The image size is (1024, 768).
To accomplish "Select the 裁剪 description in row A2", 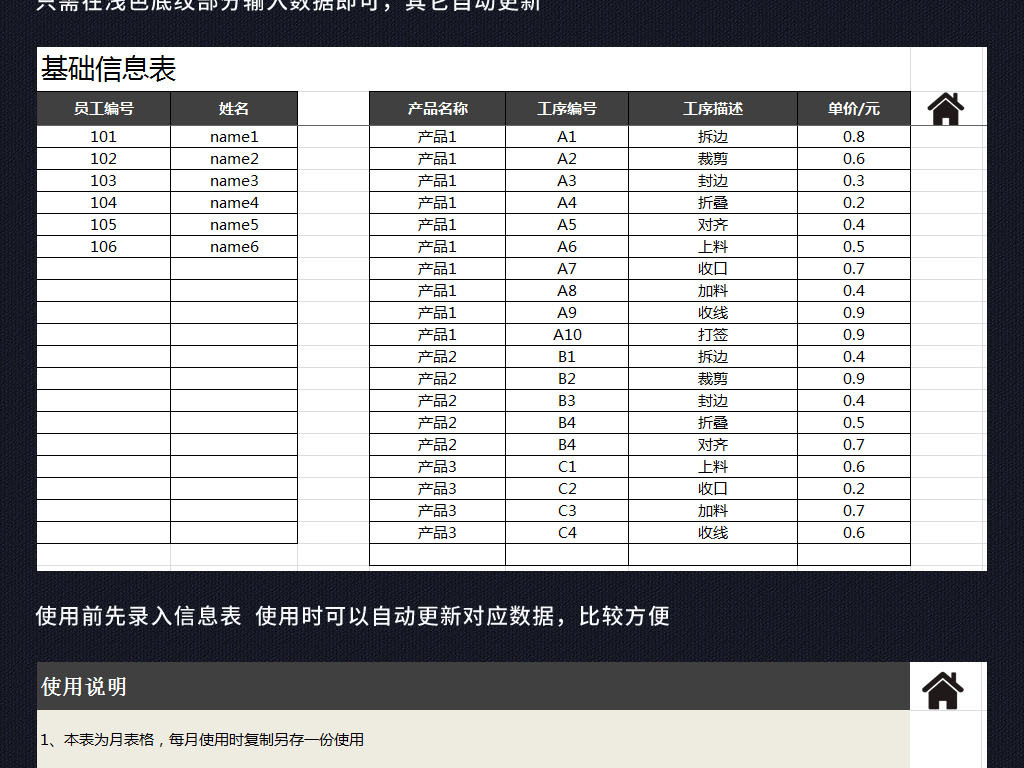I will click(x=712, y=159).
